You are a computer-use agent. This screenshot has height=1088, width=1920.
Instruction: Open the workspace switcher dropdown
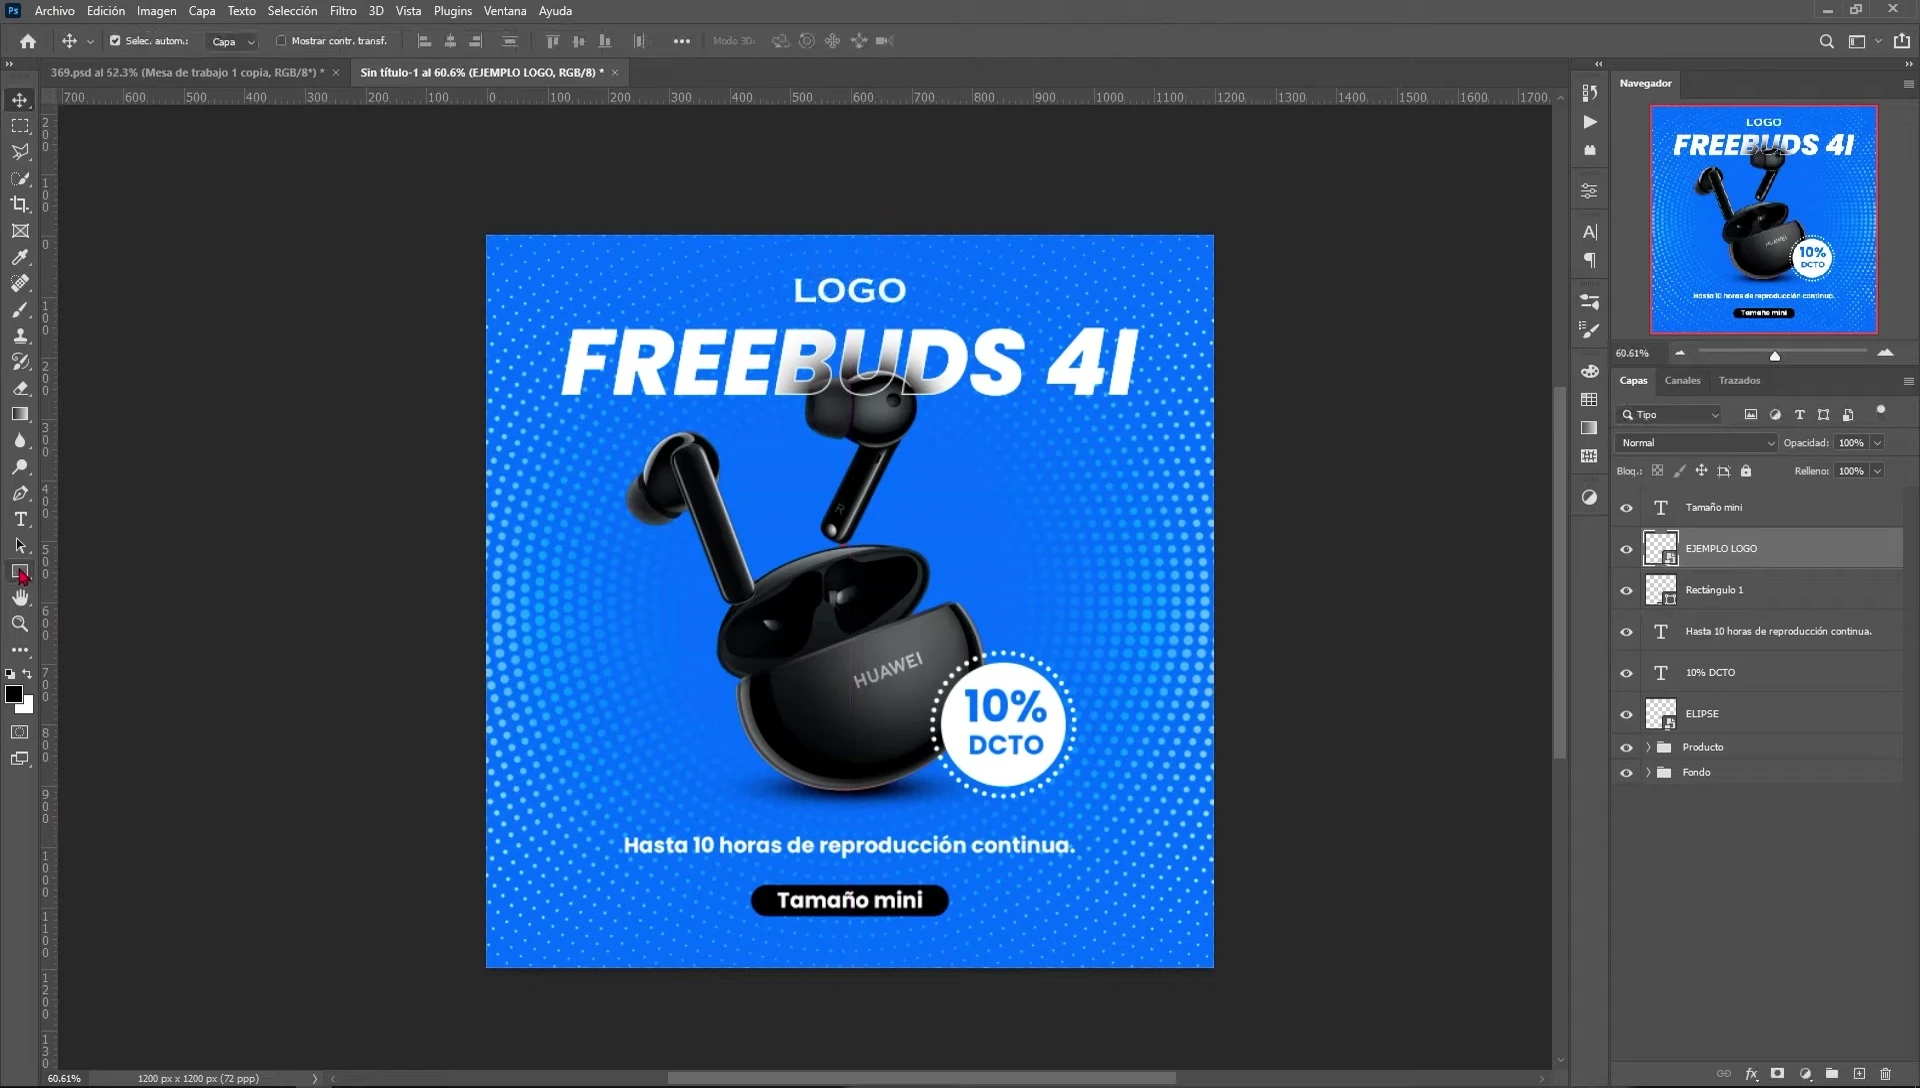click(x=1862, y=41)
